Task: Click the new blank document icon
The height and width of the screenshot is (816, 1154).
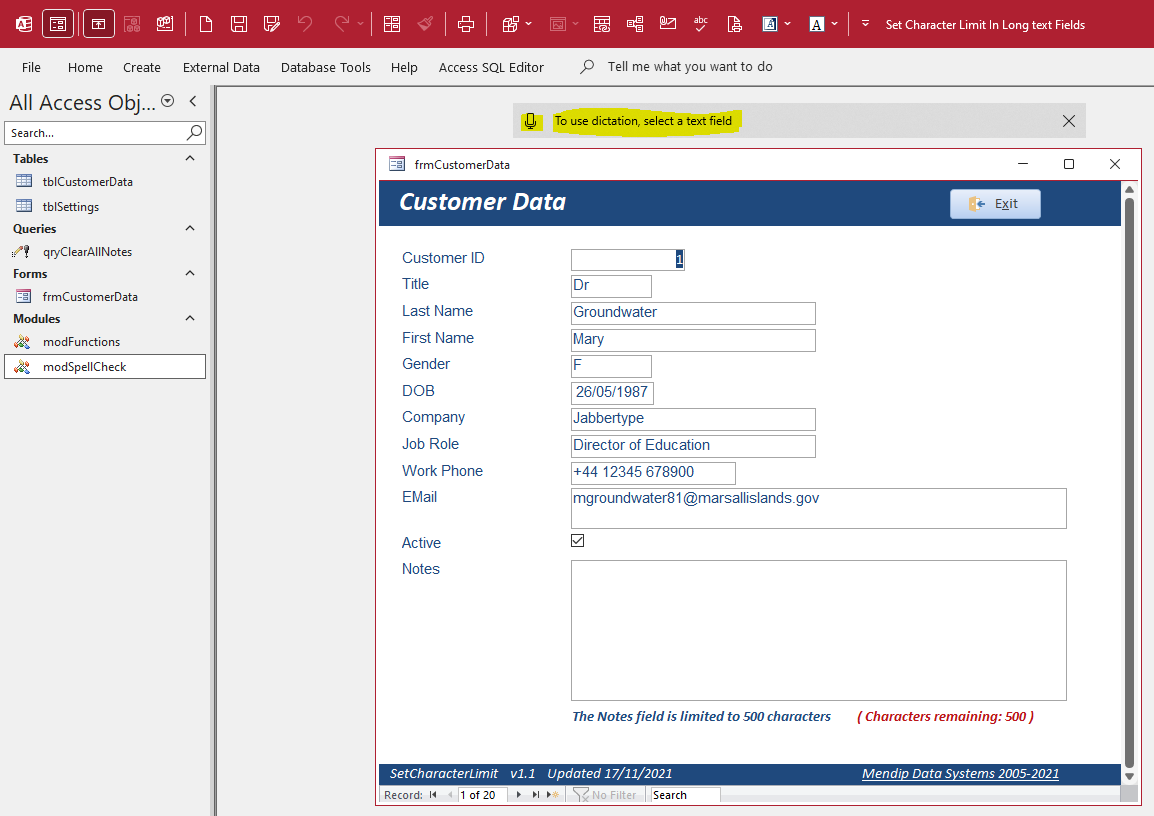Action: click(206, 24)
